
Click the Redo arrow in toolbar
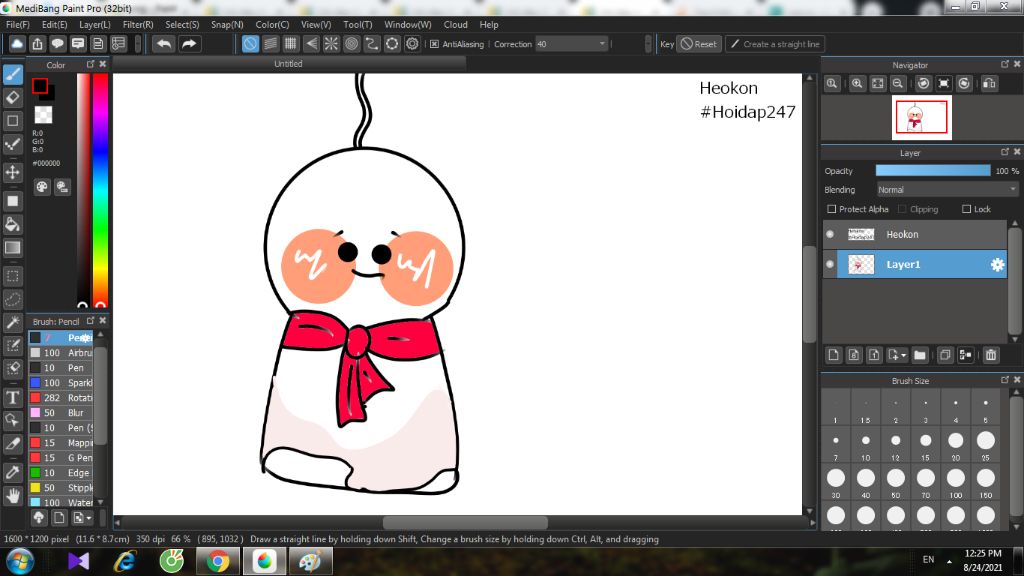tap(189, 44)
